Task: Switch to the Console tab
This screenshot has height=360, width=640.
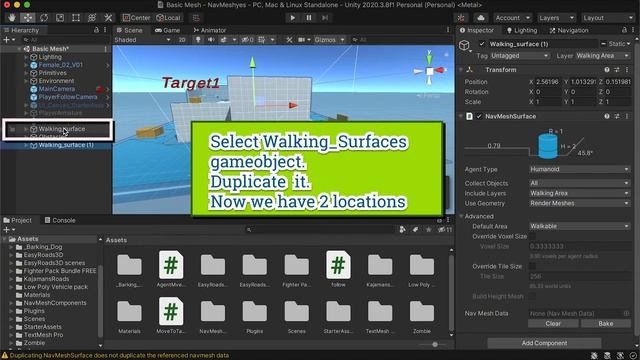Action: [60, 220]
